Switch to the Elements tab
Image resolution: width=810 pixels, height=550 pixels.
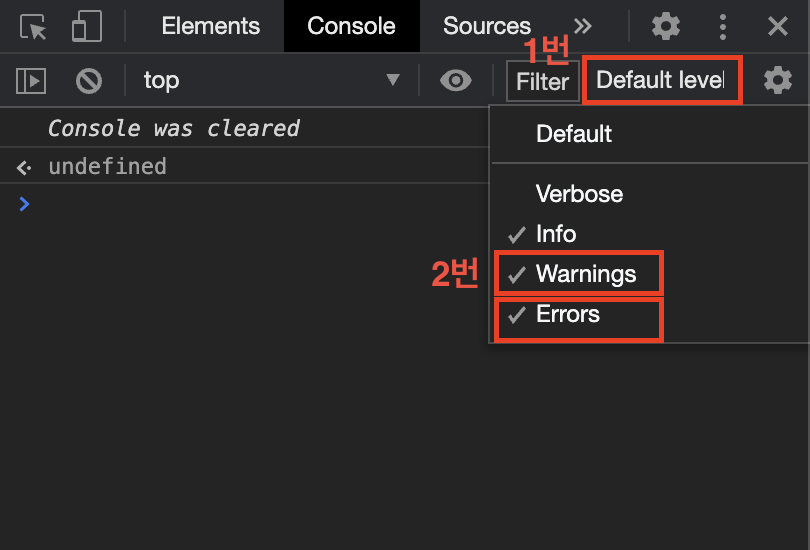tap(210, 27)
